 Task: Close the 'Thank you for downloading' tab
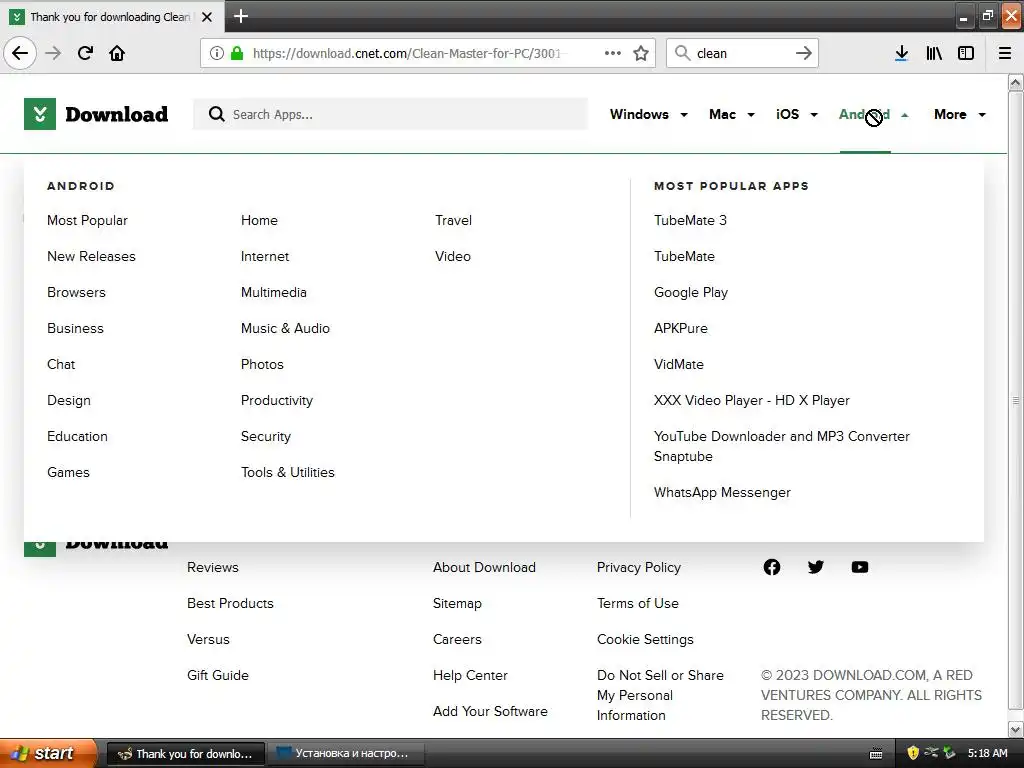click(x=207, y=17)
